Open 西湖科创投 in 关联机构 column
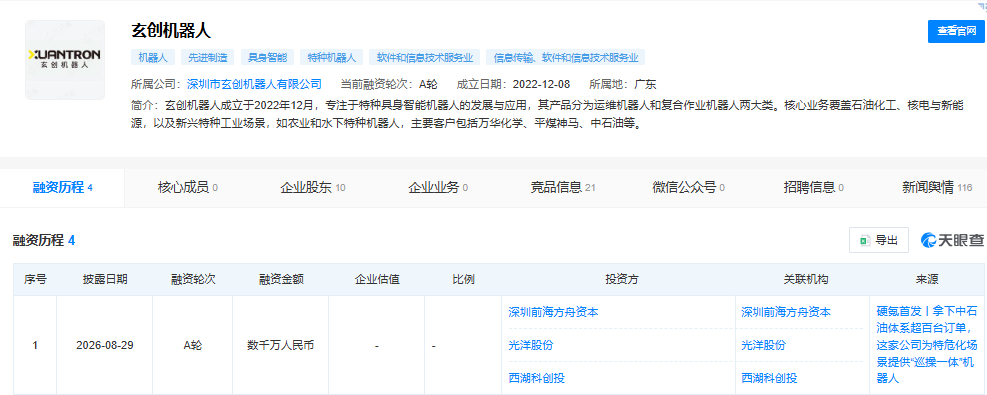987x395 pixels. (769, 378)
